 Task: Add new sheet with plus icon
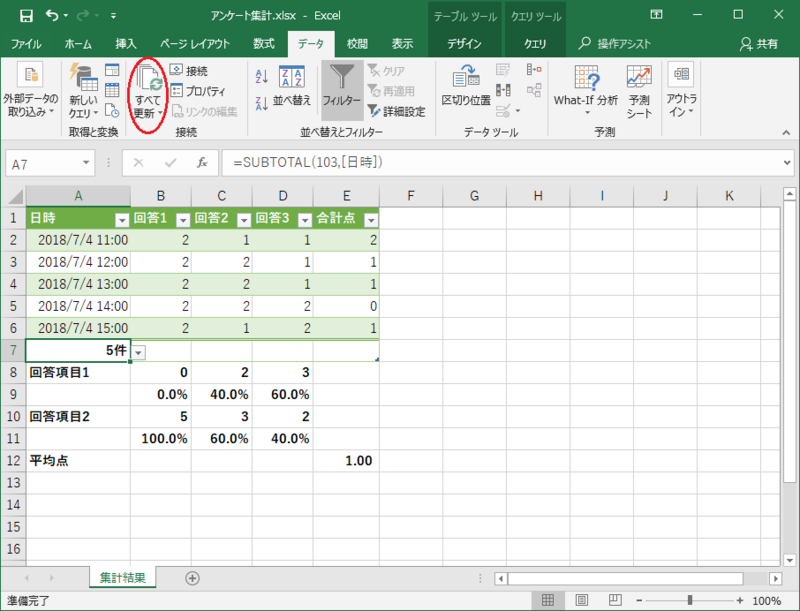coord(192,578)
